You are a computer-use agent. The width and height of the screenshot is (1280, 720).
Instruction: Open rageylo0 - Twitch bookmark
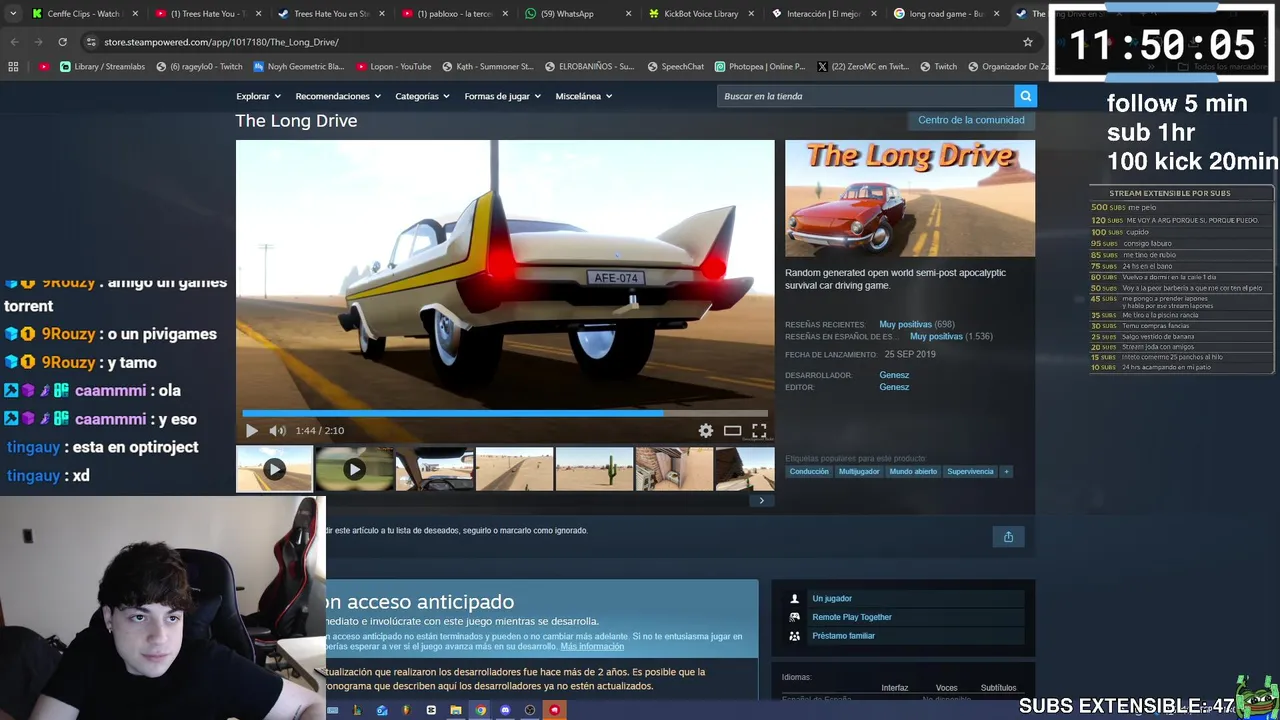pyautogui.click(x=199, y=67)
